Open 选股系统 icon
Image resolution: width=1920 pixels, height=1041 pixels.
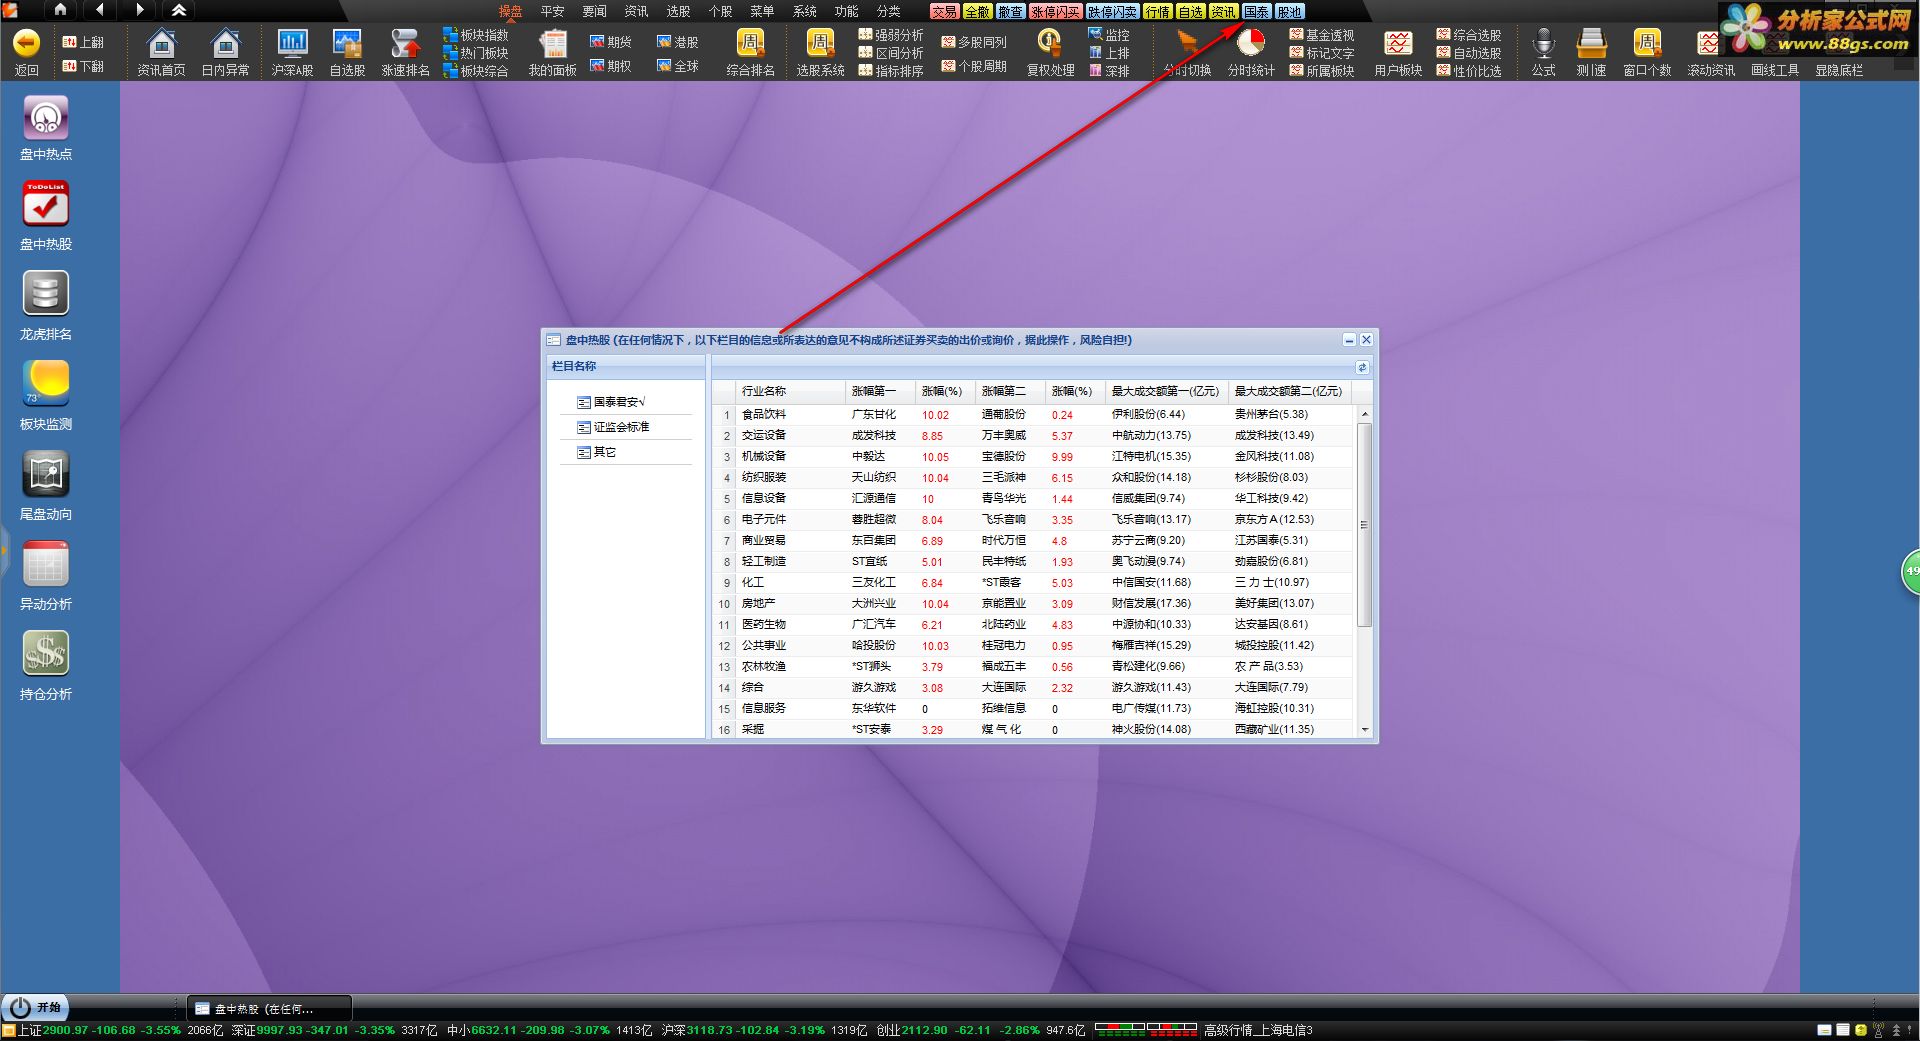[x=820, y=43]
